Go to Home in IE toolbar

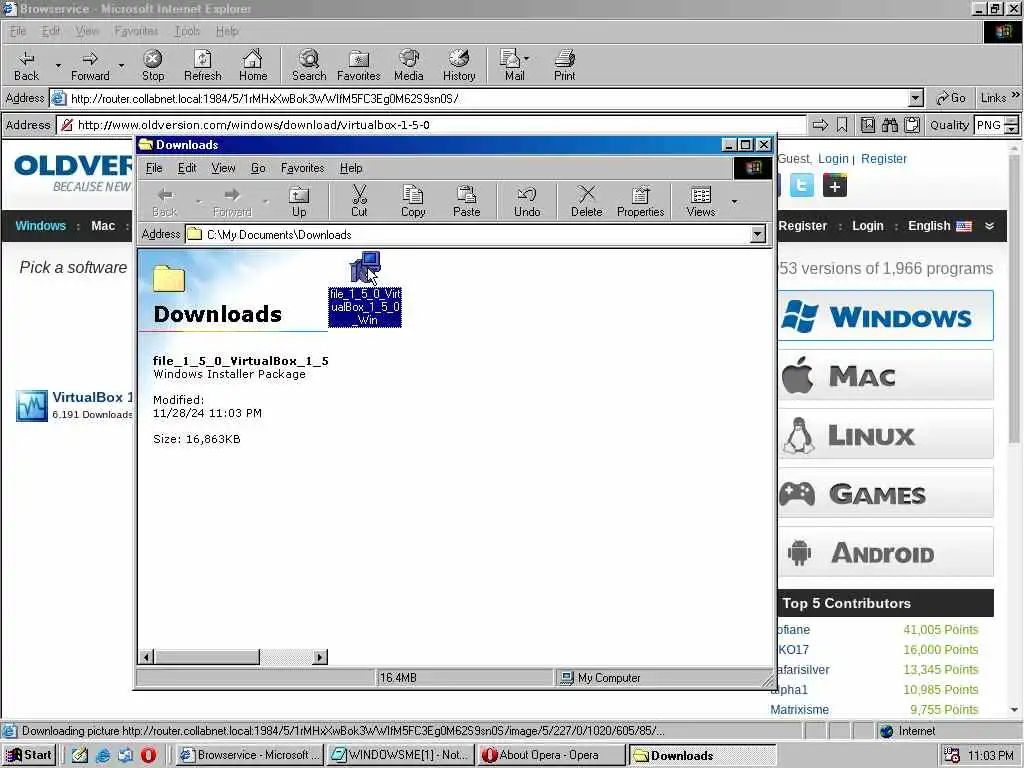pyautogui.click(x=253, y=65)
